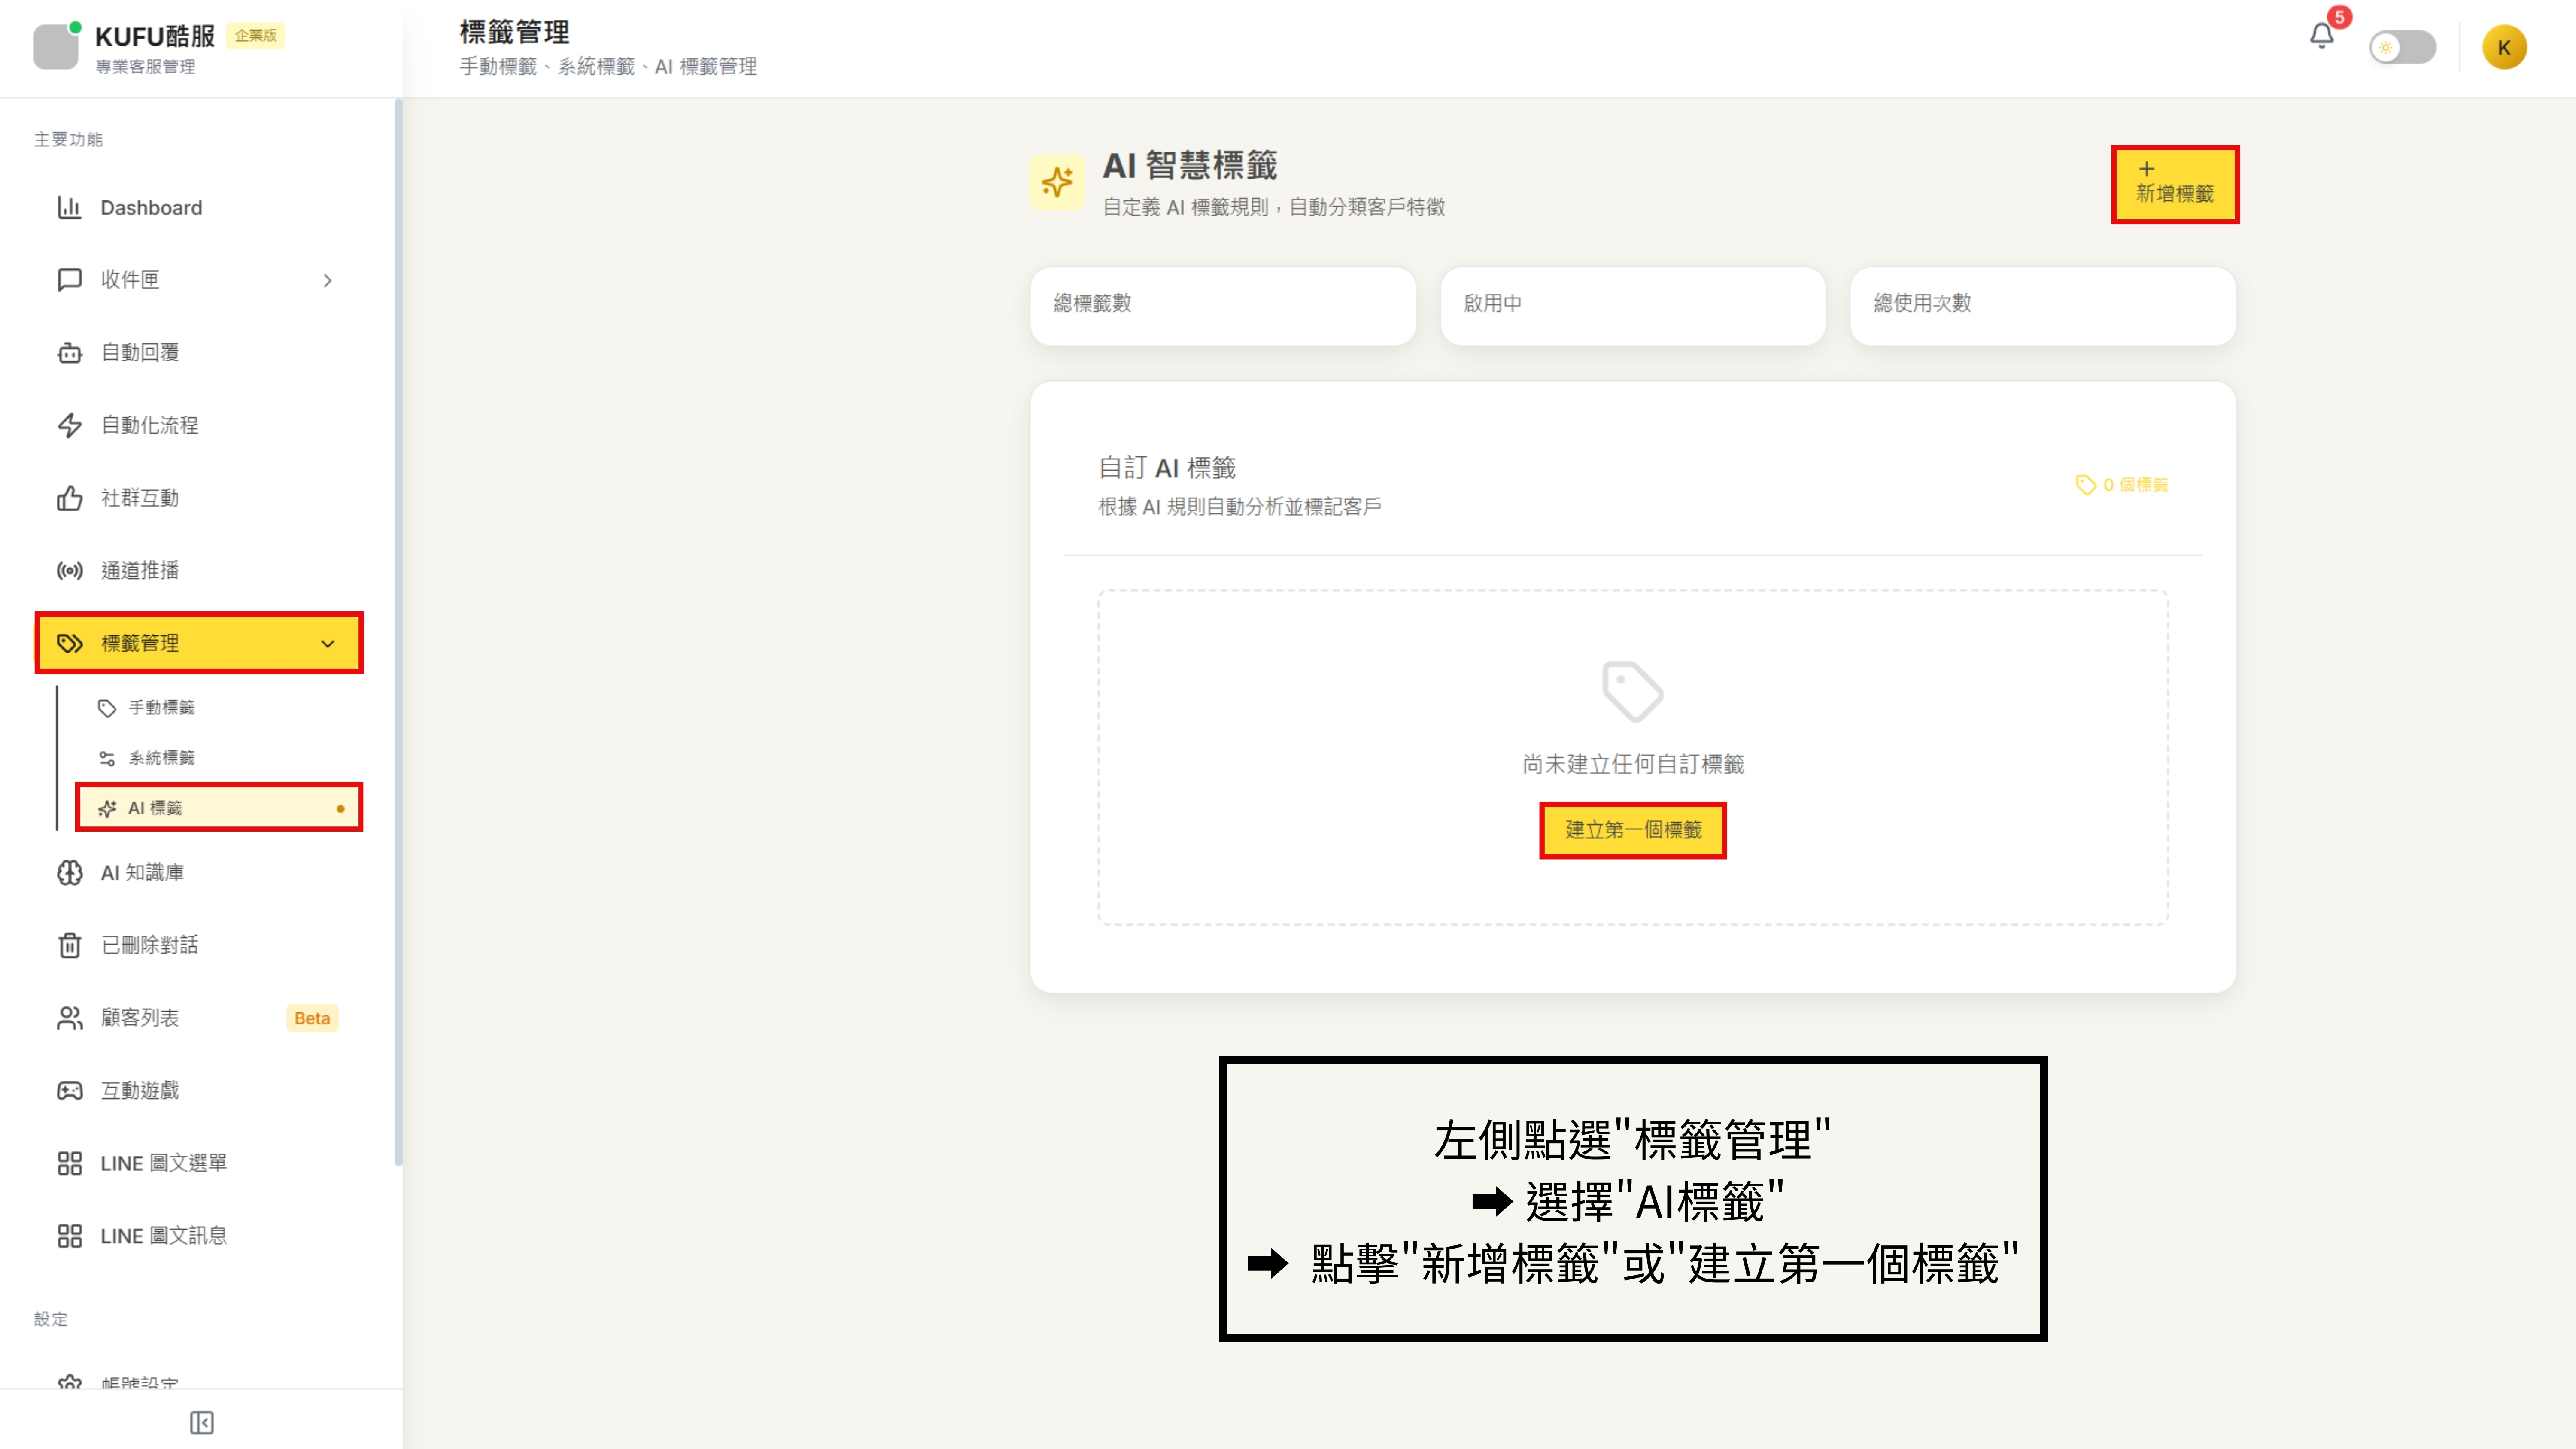Click the 社群互動 thumbs-up icon
This screenshot has height=1449, width=2576.
click(x=69, y=498)
